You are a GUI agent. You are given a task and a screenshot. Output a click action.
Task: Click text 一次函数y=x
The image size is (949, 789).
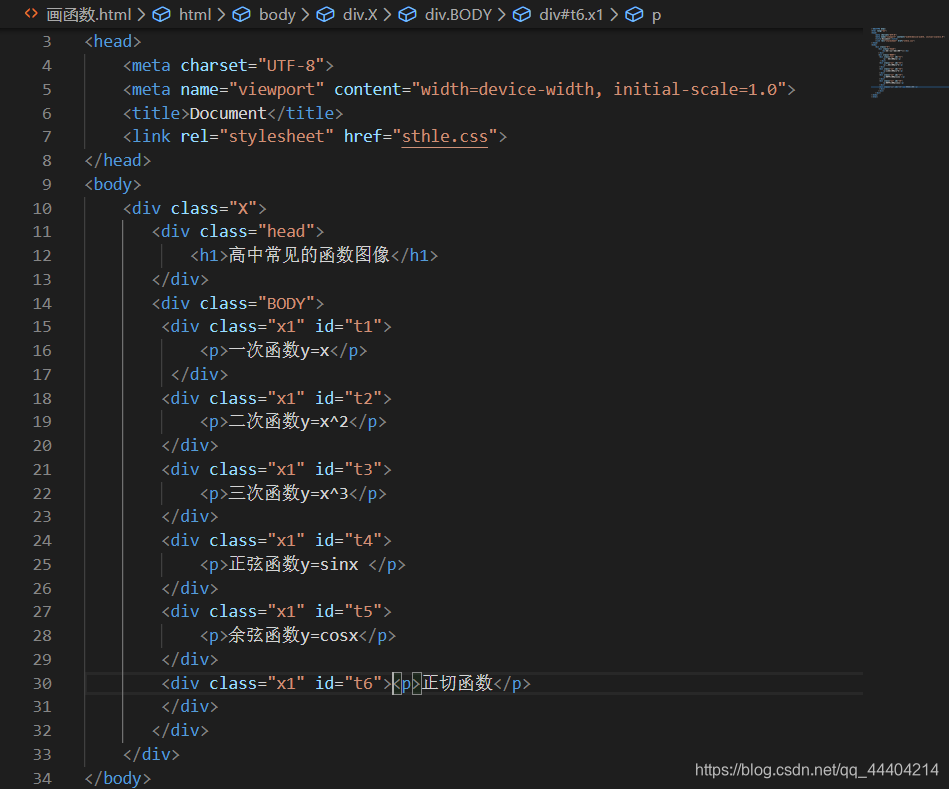point(279,350)
